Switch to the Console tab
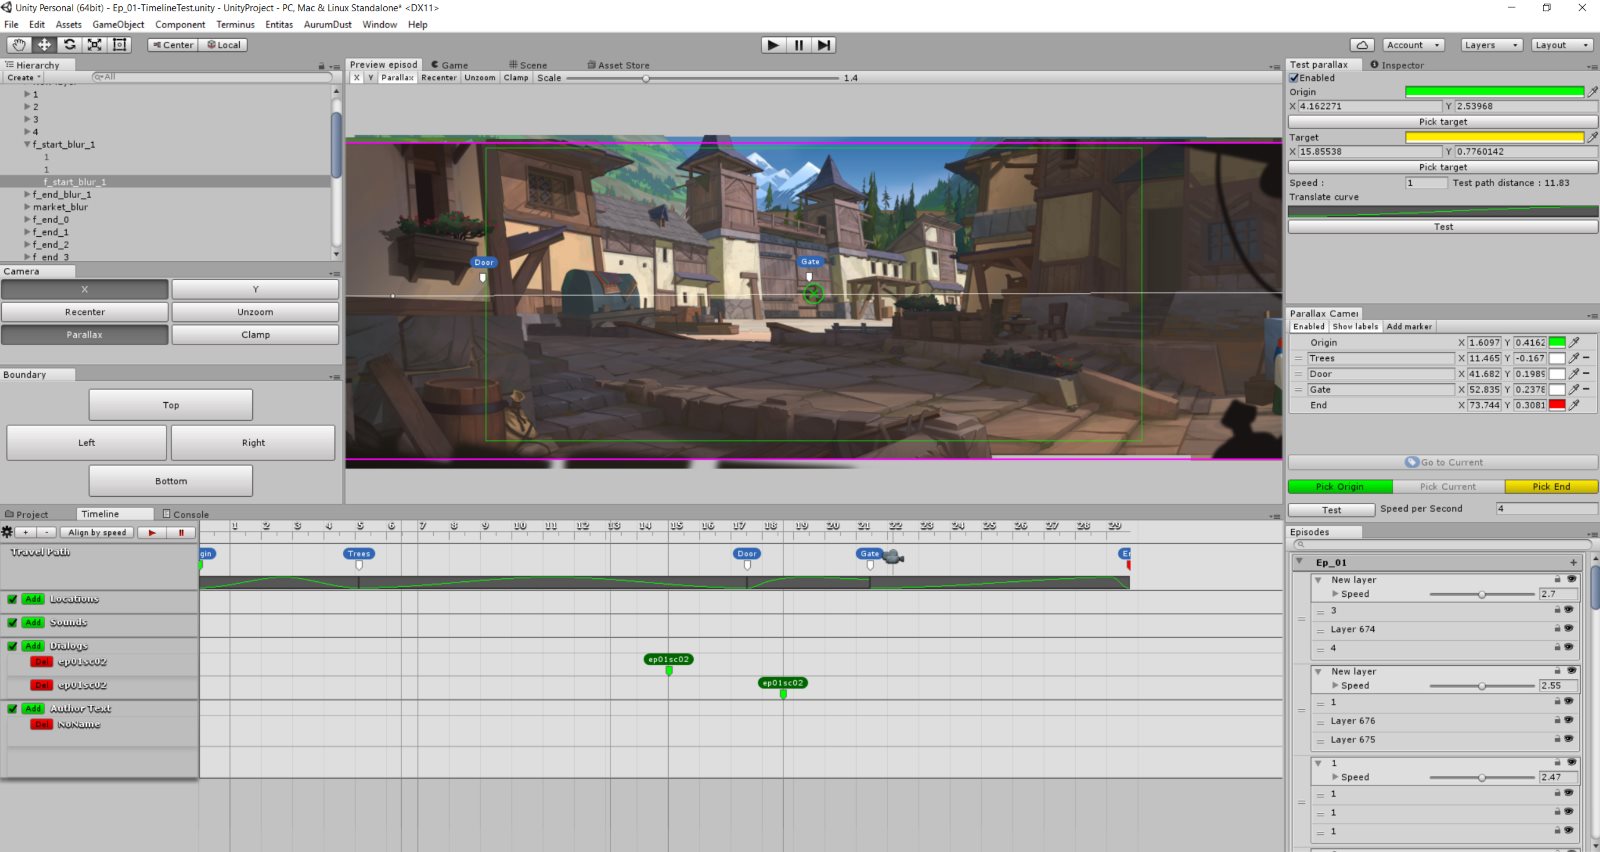This screenshot has width=1600, height=852. 186,514
